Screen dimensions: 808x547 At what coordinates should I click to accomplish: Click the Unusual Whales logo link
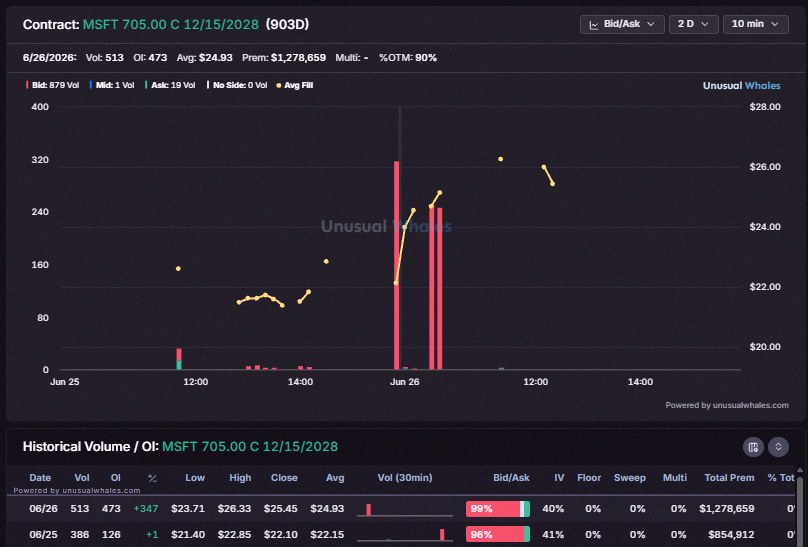click(x=742, y=86)
